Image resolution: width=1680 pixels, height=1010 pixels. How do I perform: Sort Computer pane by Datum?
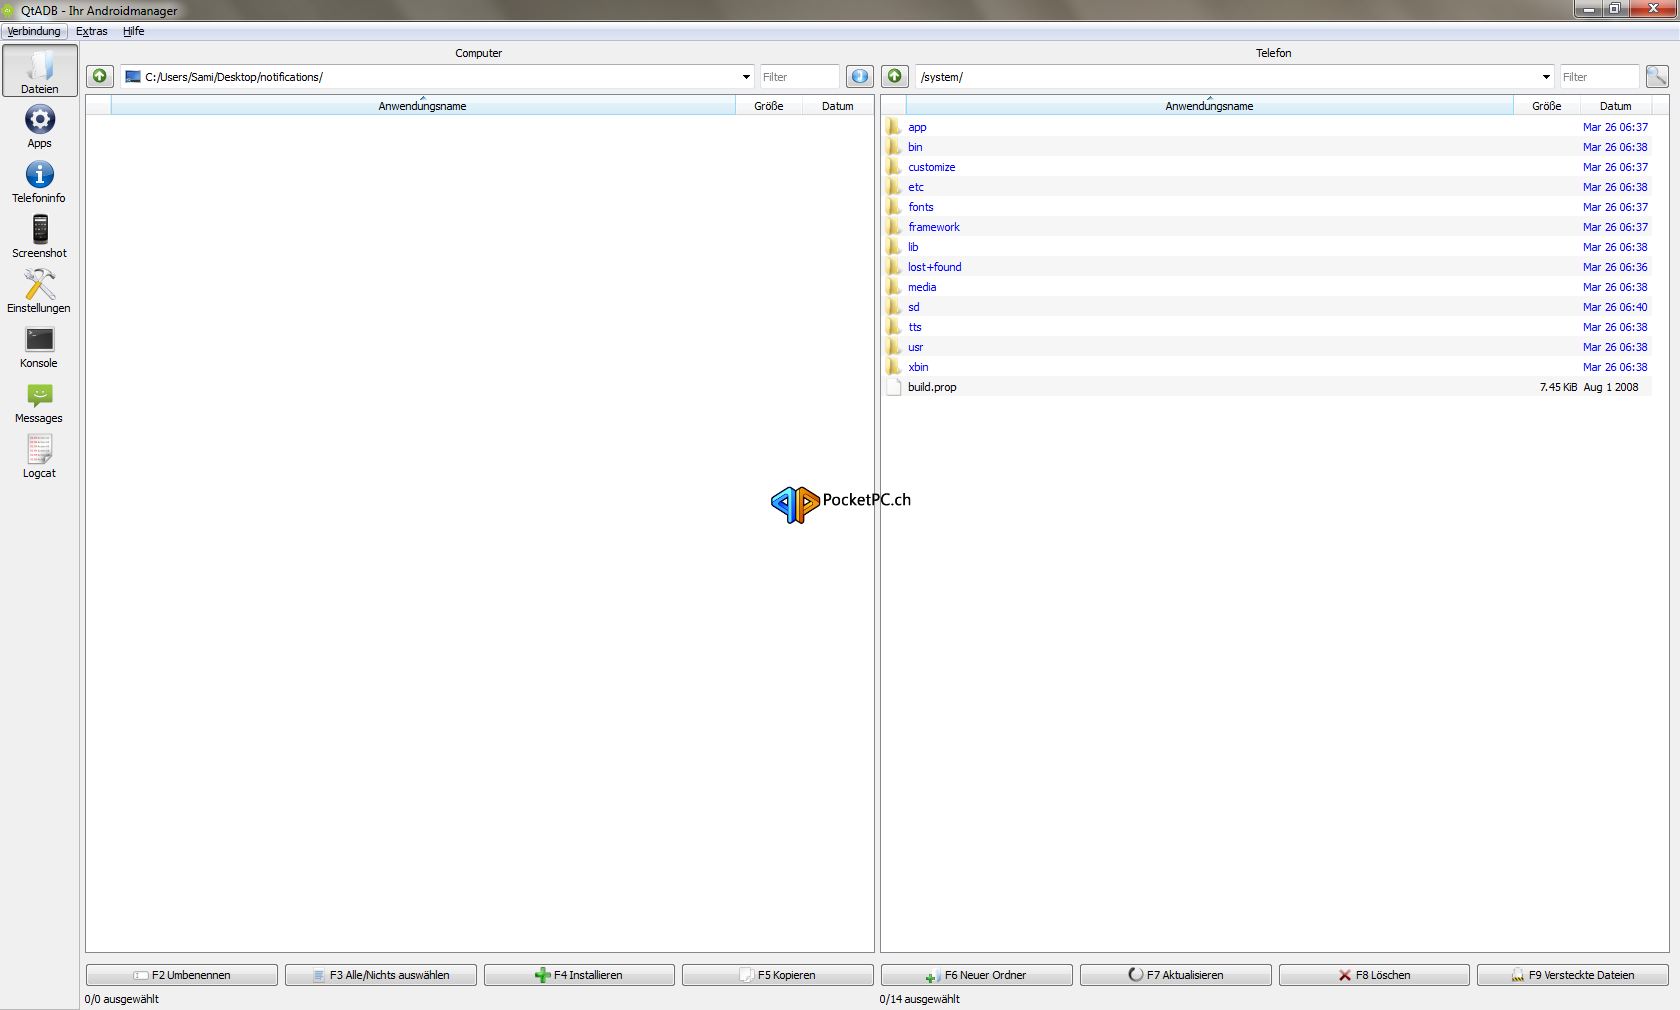(838, 106)
